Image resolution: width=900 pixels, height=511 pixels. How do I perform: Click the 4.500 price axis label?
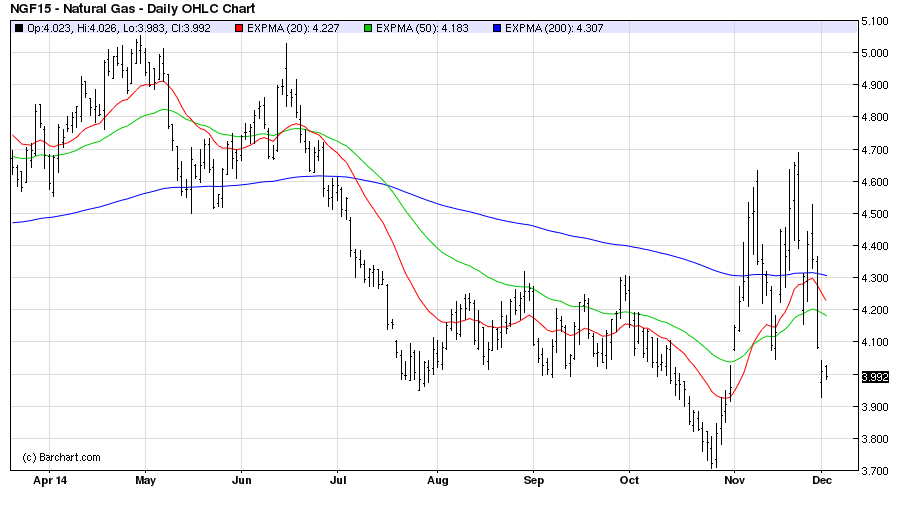876,214
